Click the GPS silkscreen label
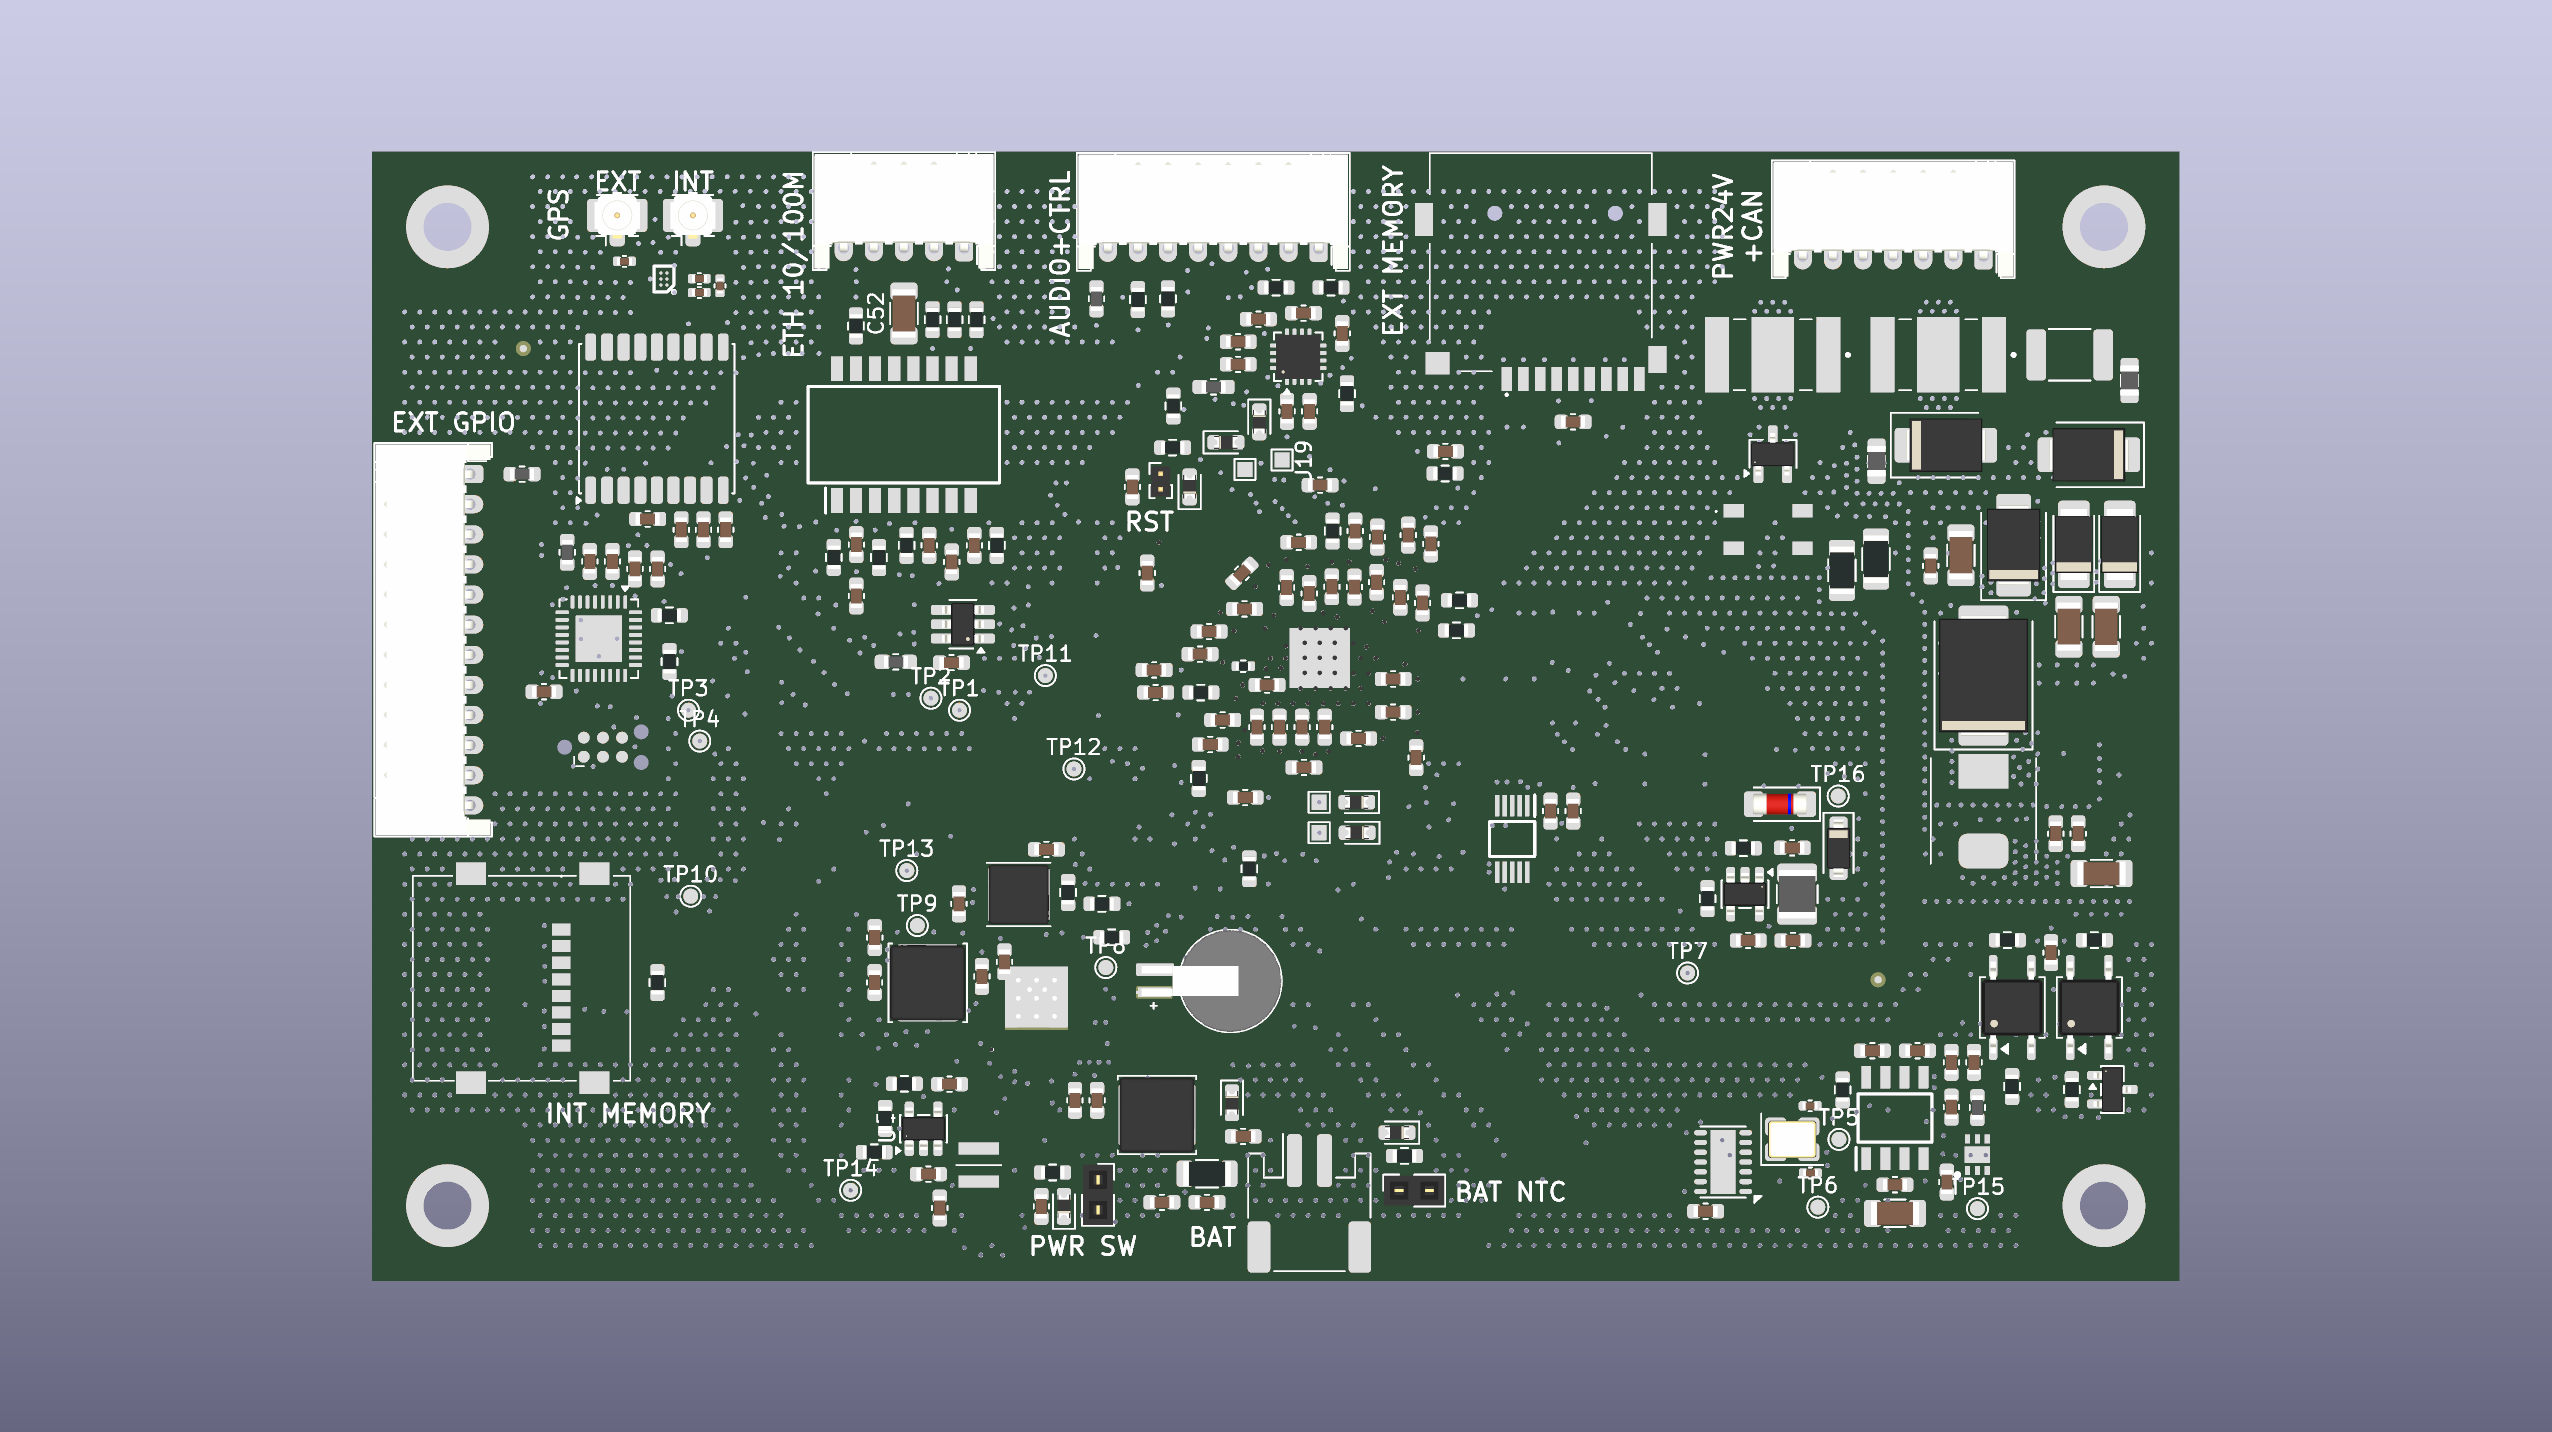2552x1432 pixels. click(558, 214)
